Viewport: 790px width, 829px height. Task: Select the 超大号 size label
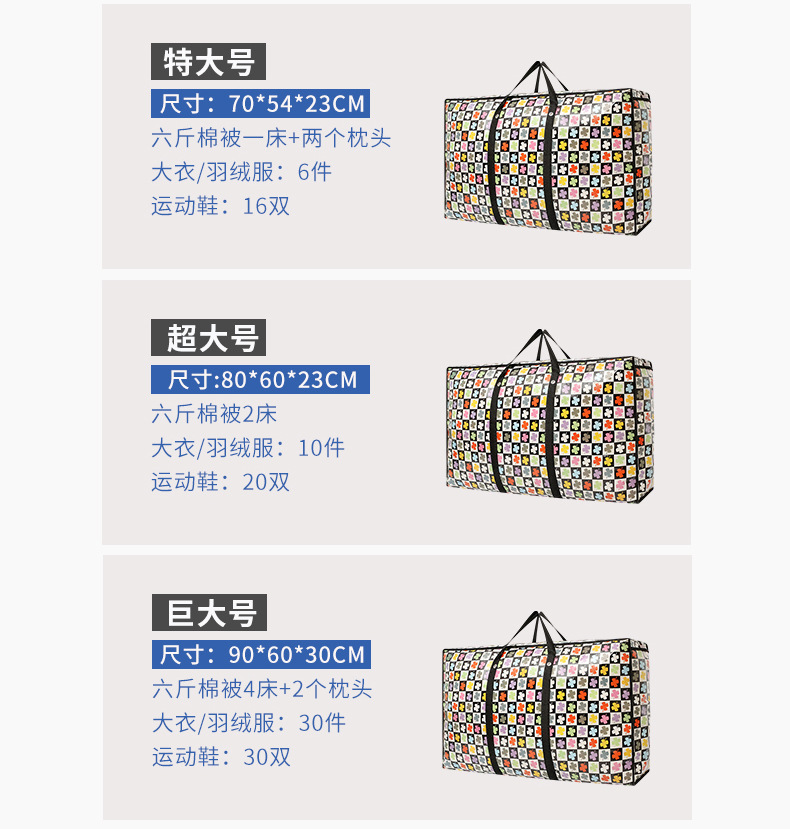tap(208, 337)
